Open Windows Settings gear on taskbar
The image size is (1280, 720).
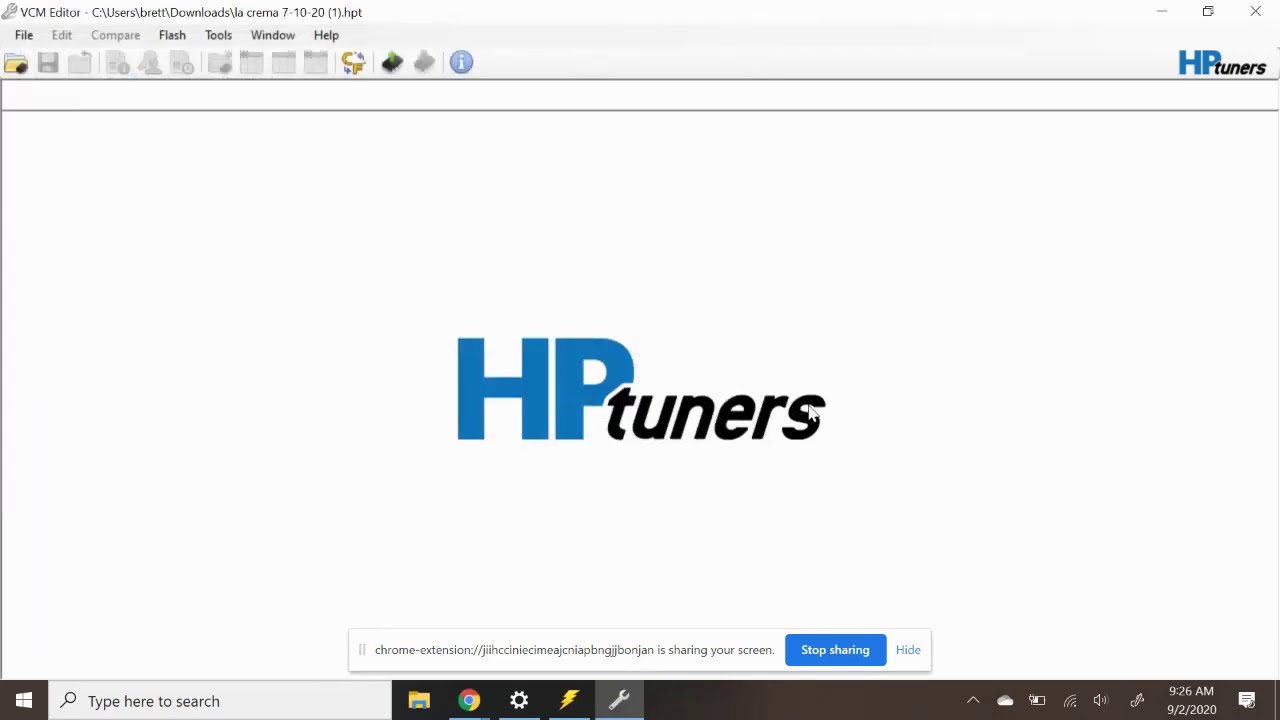click(519, 701)
